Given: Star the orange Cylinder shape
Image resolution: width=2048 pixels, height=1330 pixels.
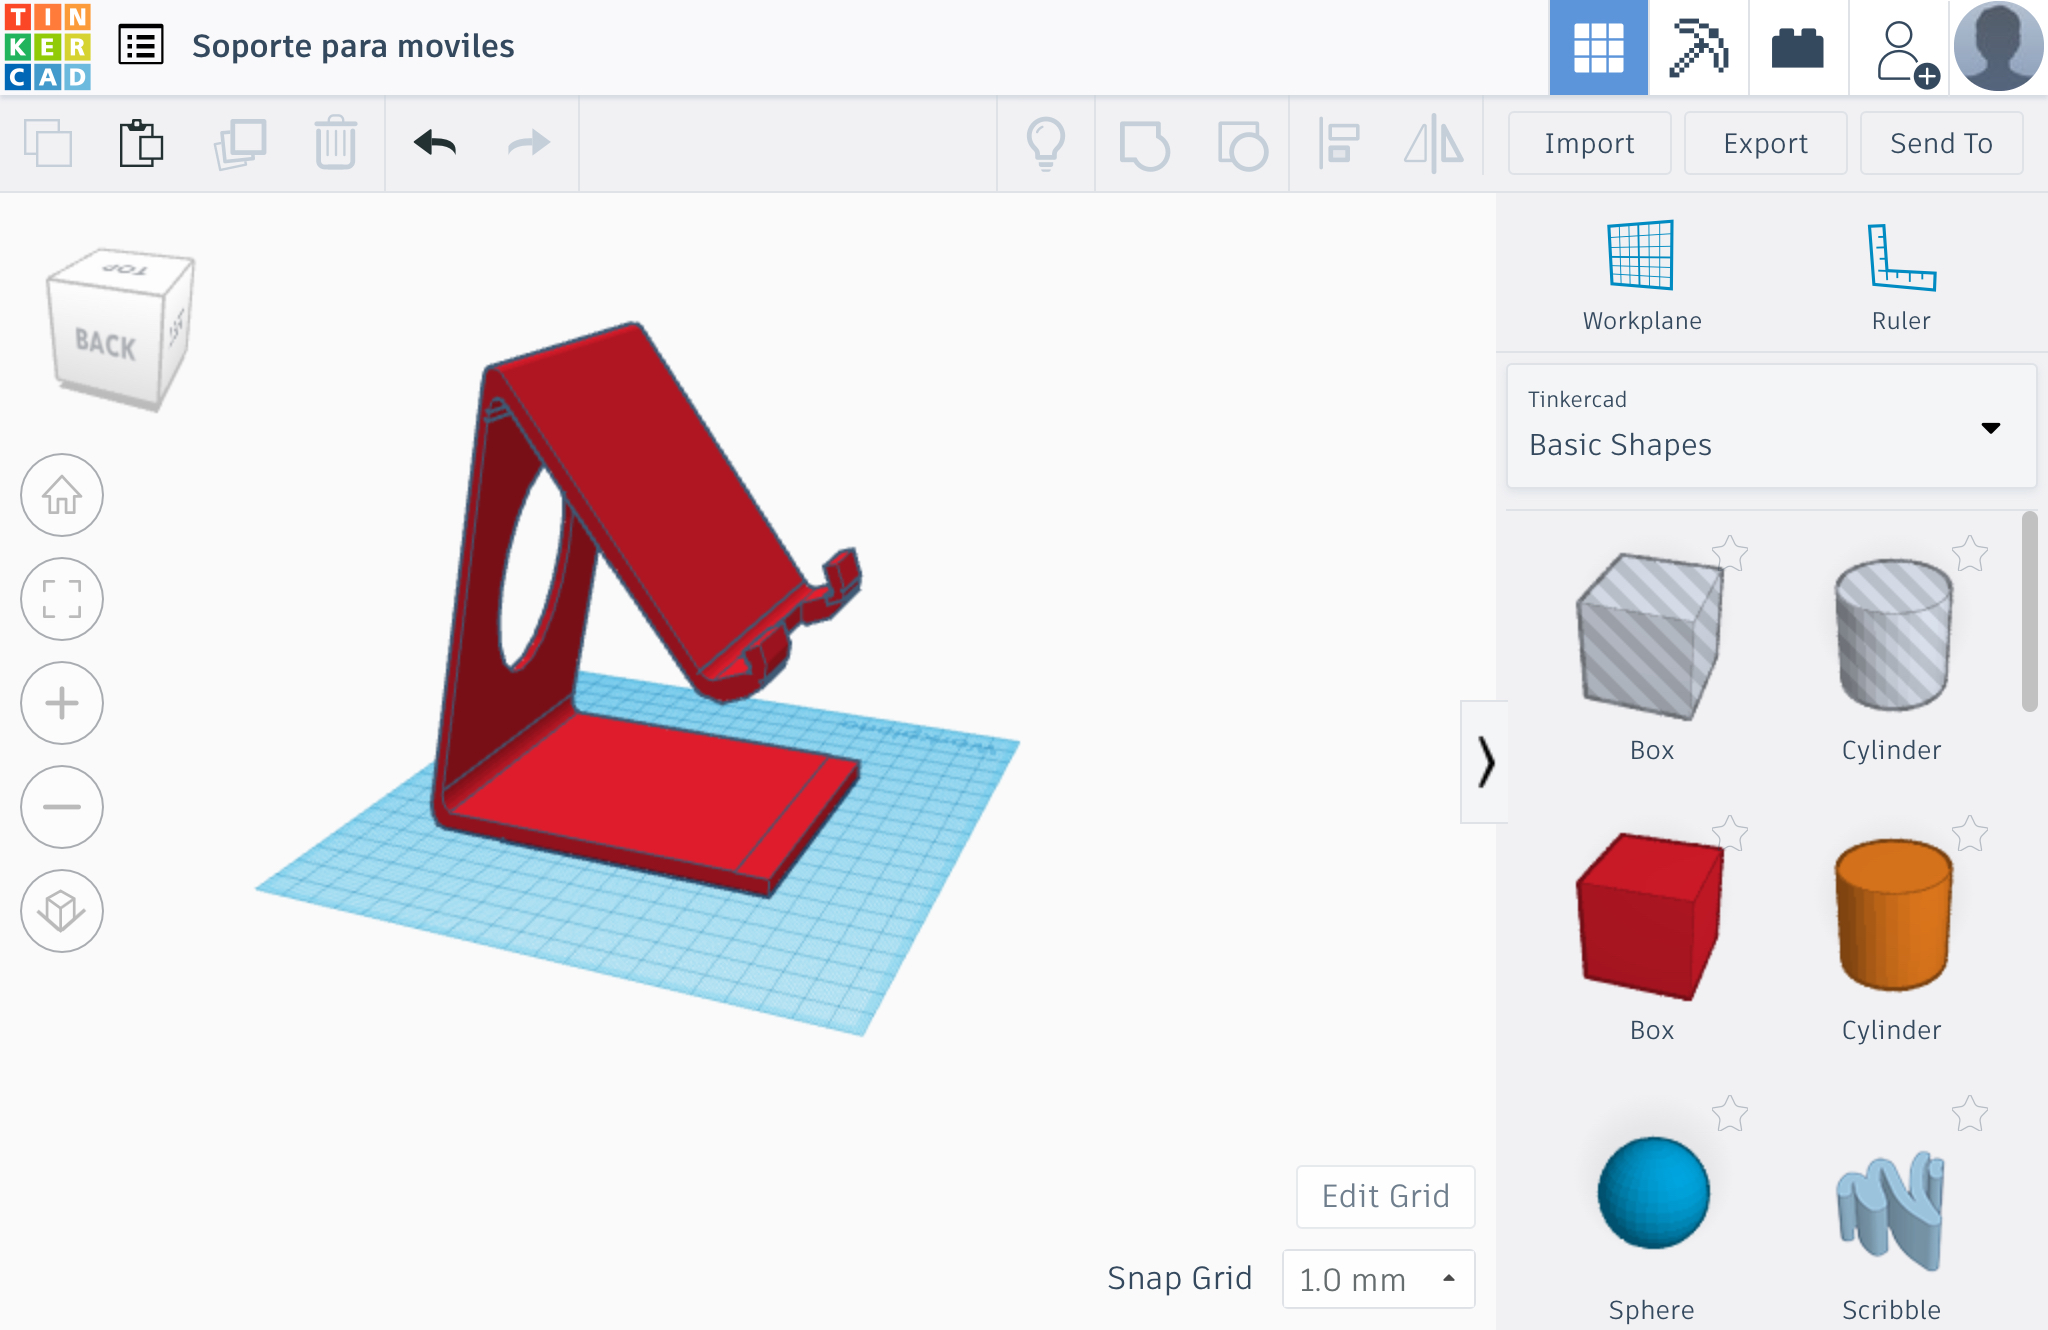Looking at the screenshot, I should point(1969,833).
